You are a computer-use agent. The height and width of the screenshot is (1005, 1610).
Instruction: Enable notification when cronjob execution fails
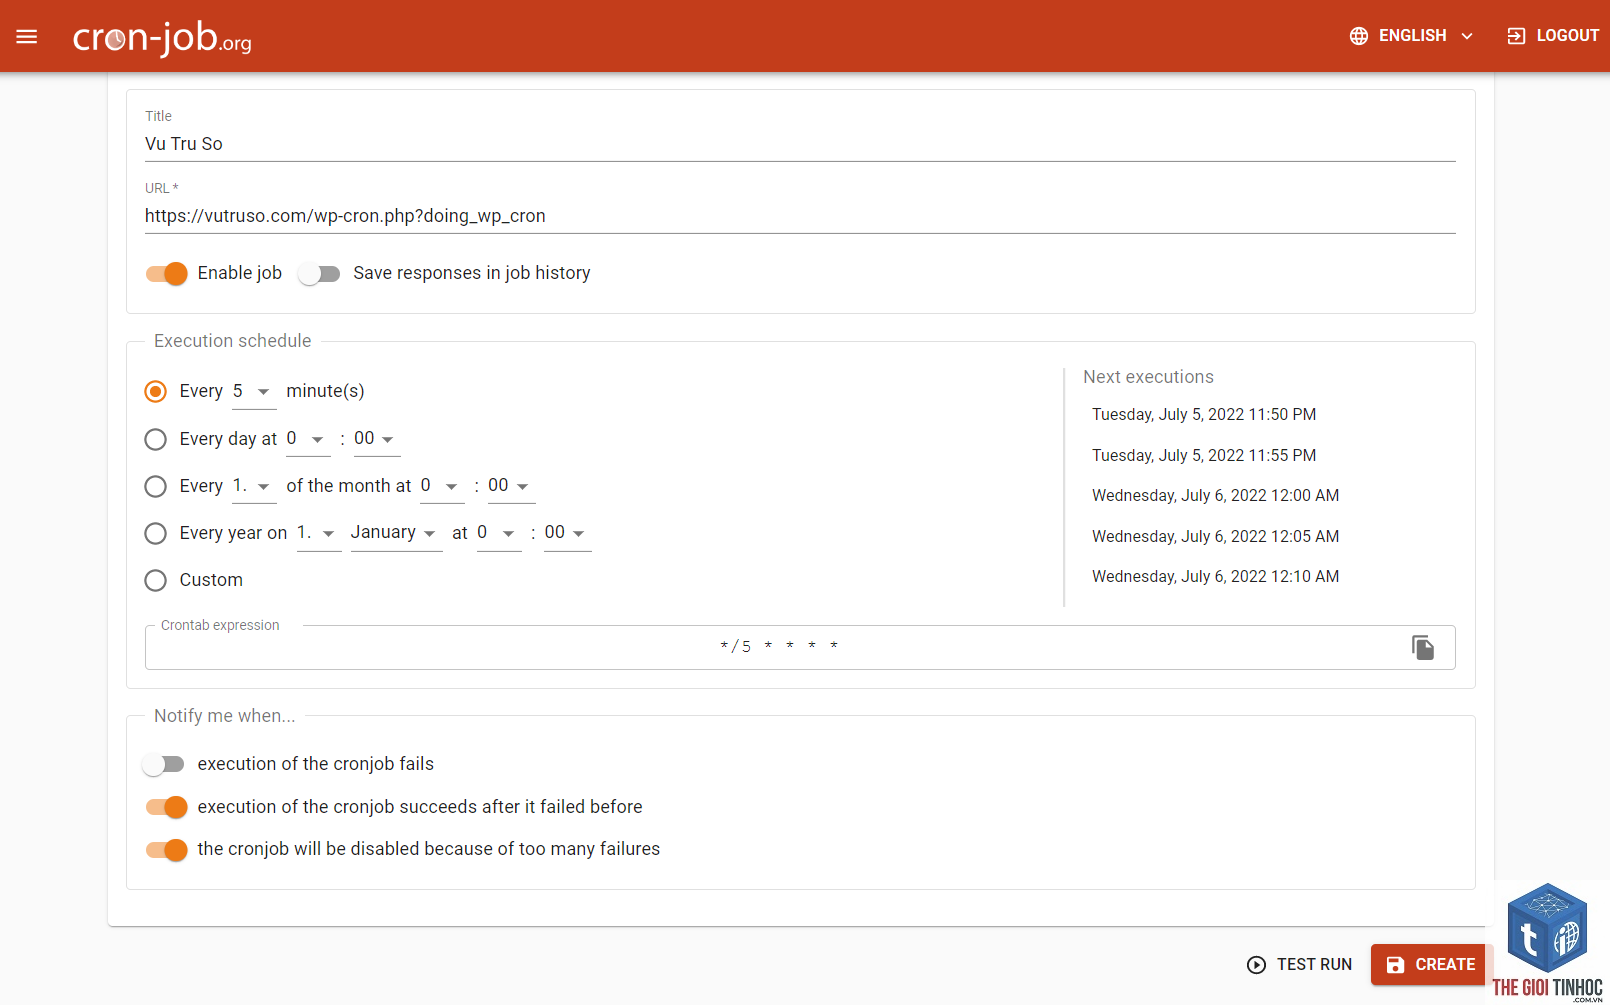point(163,764)
